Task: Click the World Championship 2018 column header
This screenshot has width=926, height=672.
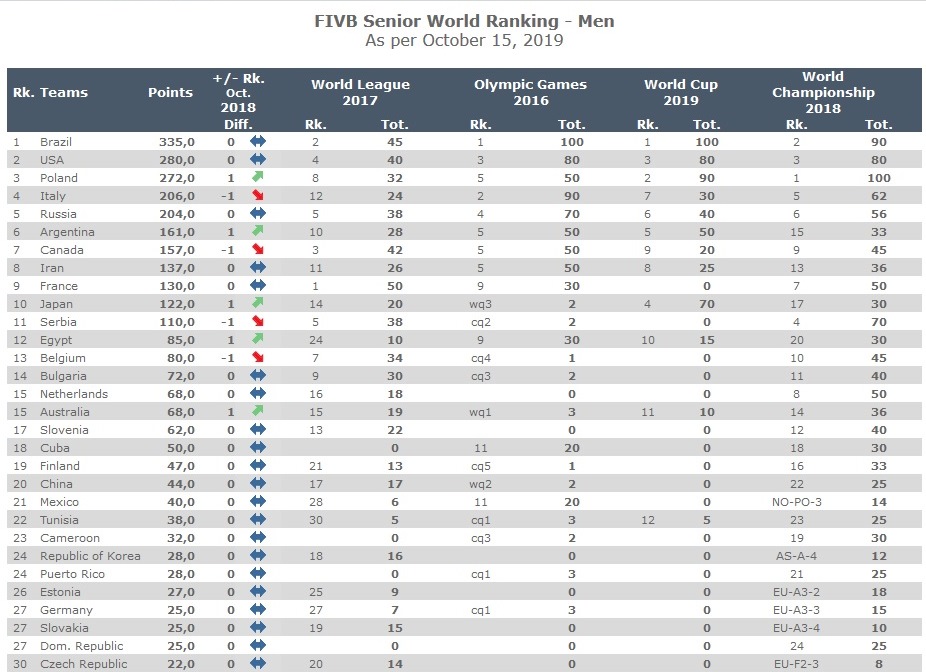Action: (x=823, y=92)
